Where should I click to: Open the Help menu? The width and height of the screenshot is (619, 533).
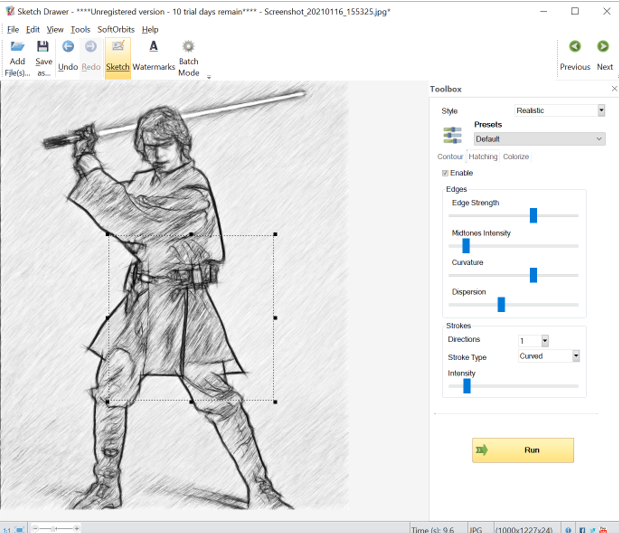[x=150, y=30]
